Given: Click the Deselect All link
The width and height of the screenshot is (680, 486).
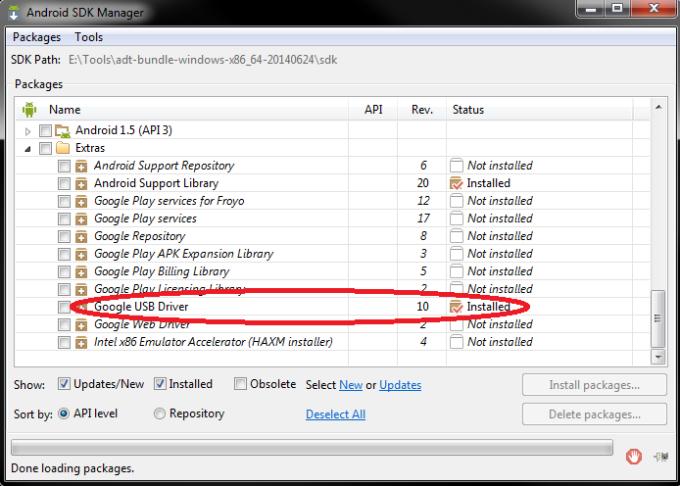Looking at the screenshot, I should coord(335,414).
